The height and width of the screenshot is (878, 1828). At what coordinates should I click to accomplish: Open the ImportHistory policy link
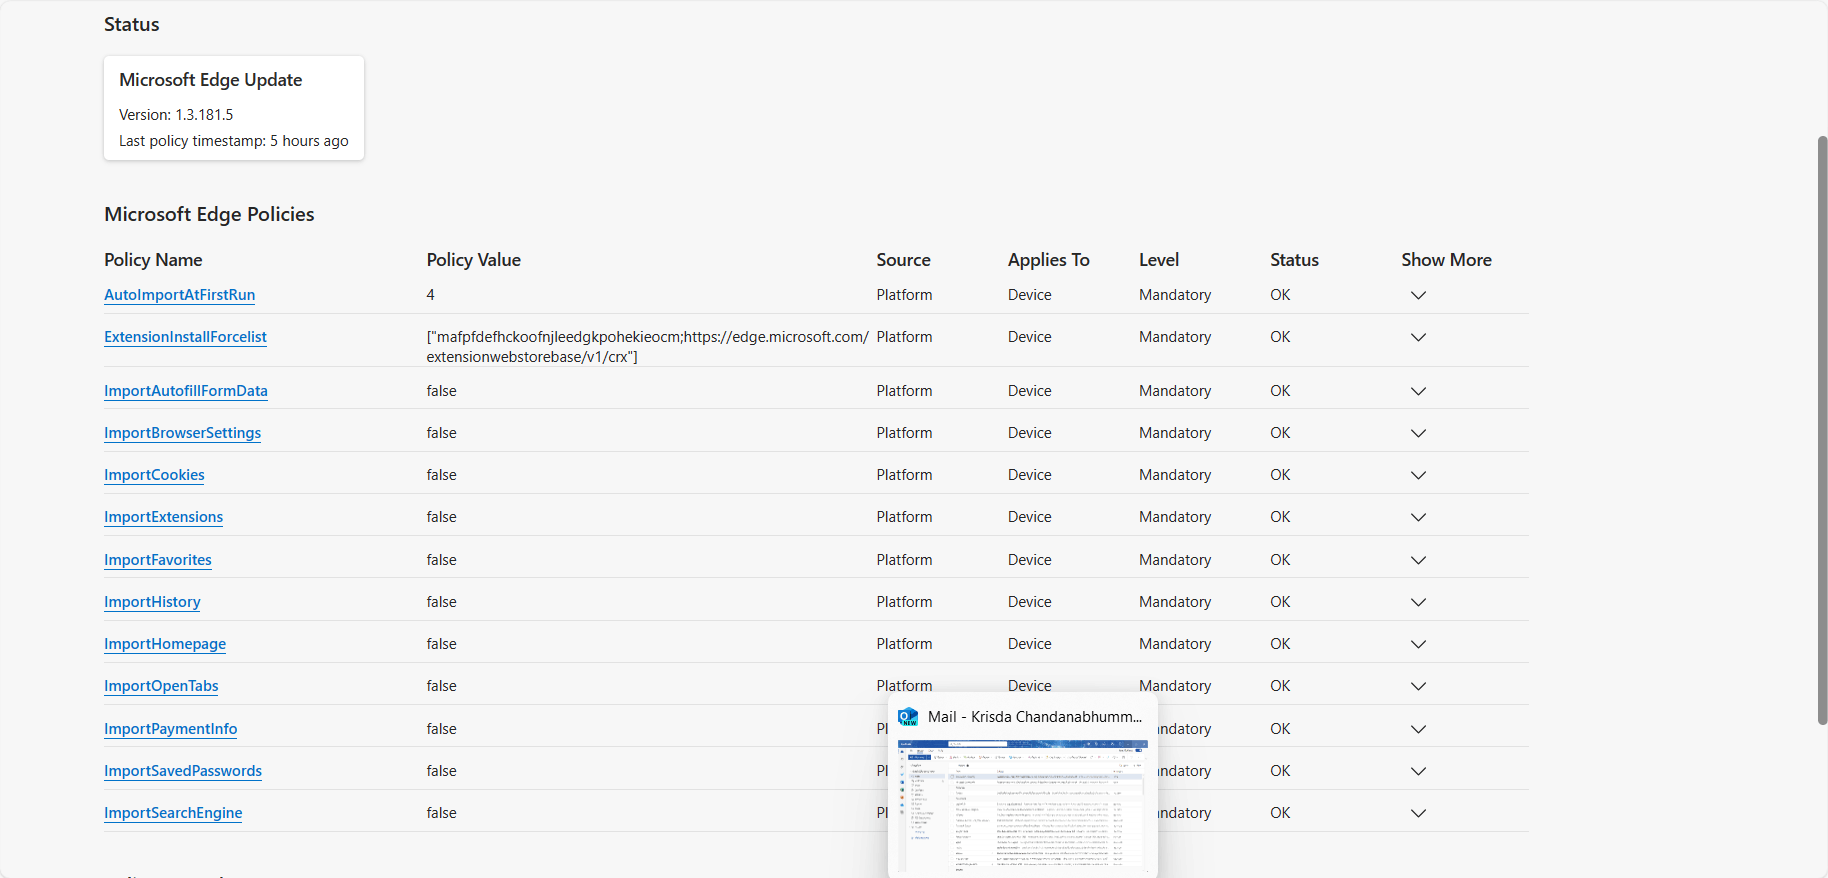(152, 602)
